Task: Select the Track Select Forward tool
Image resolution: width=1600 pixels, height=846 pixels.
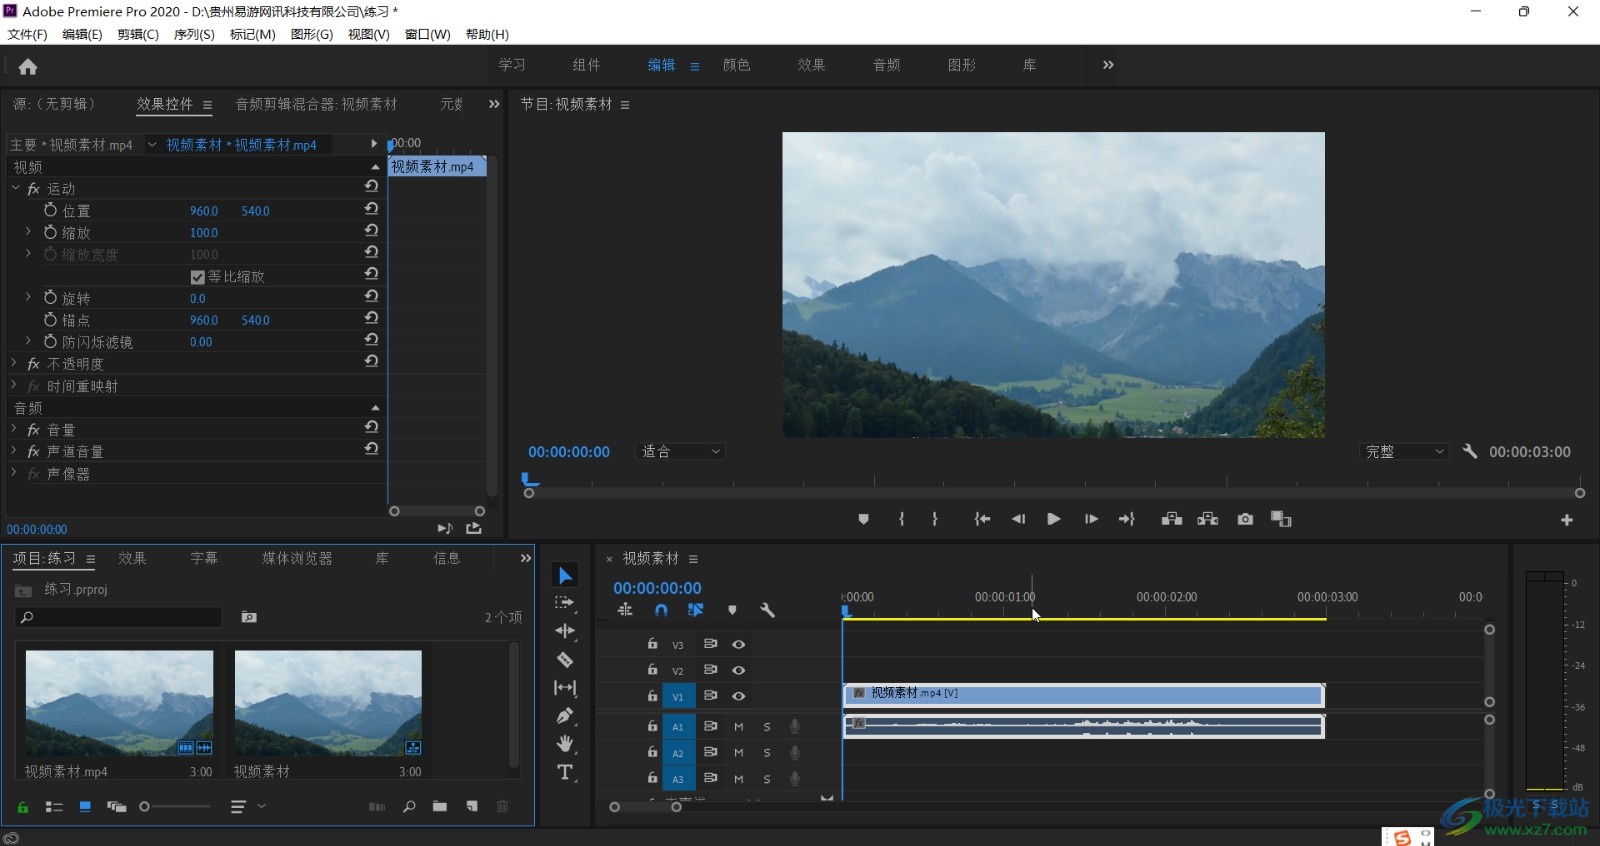Action: pos(565,603)
